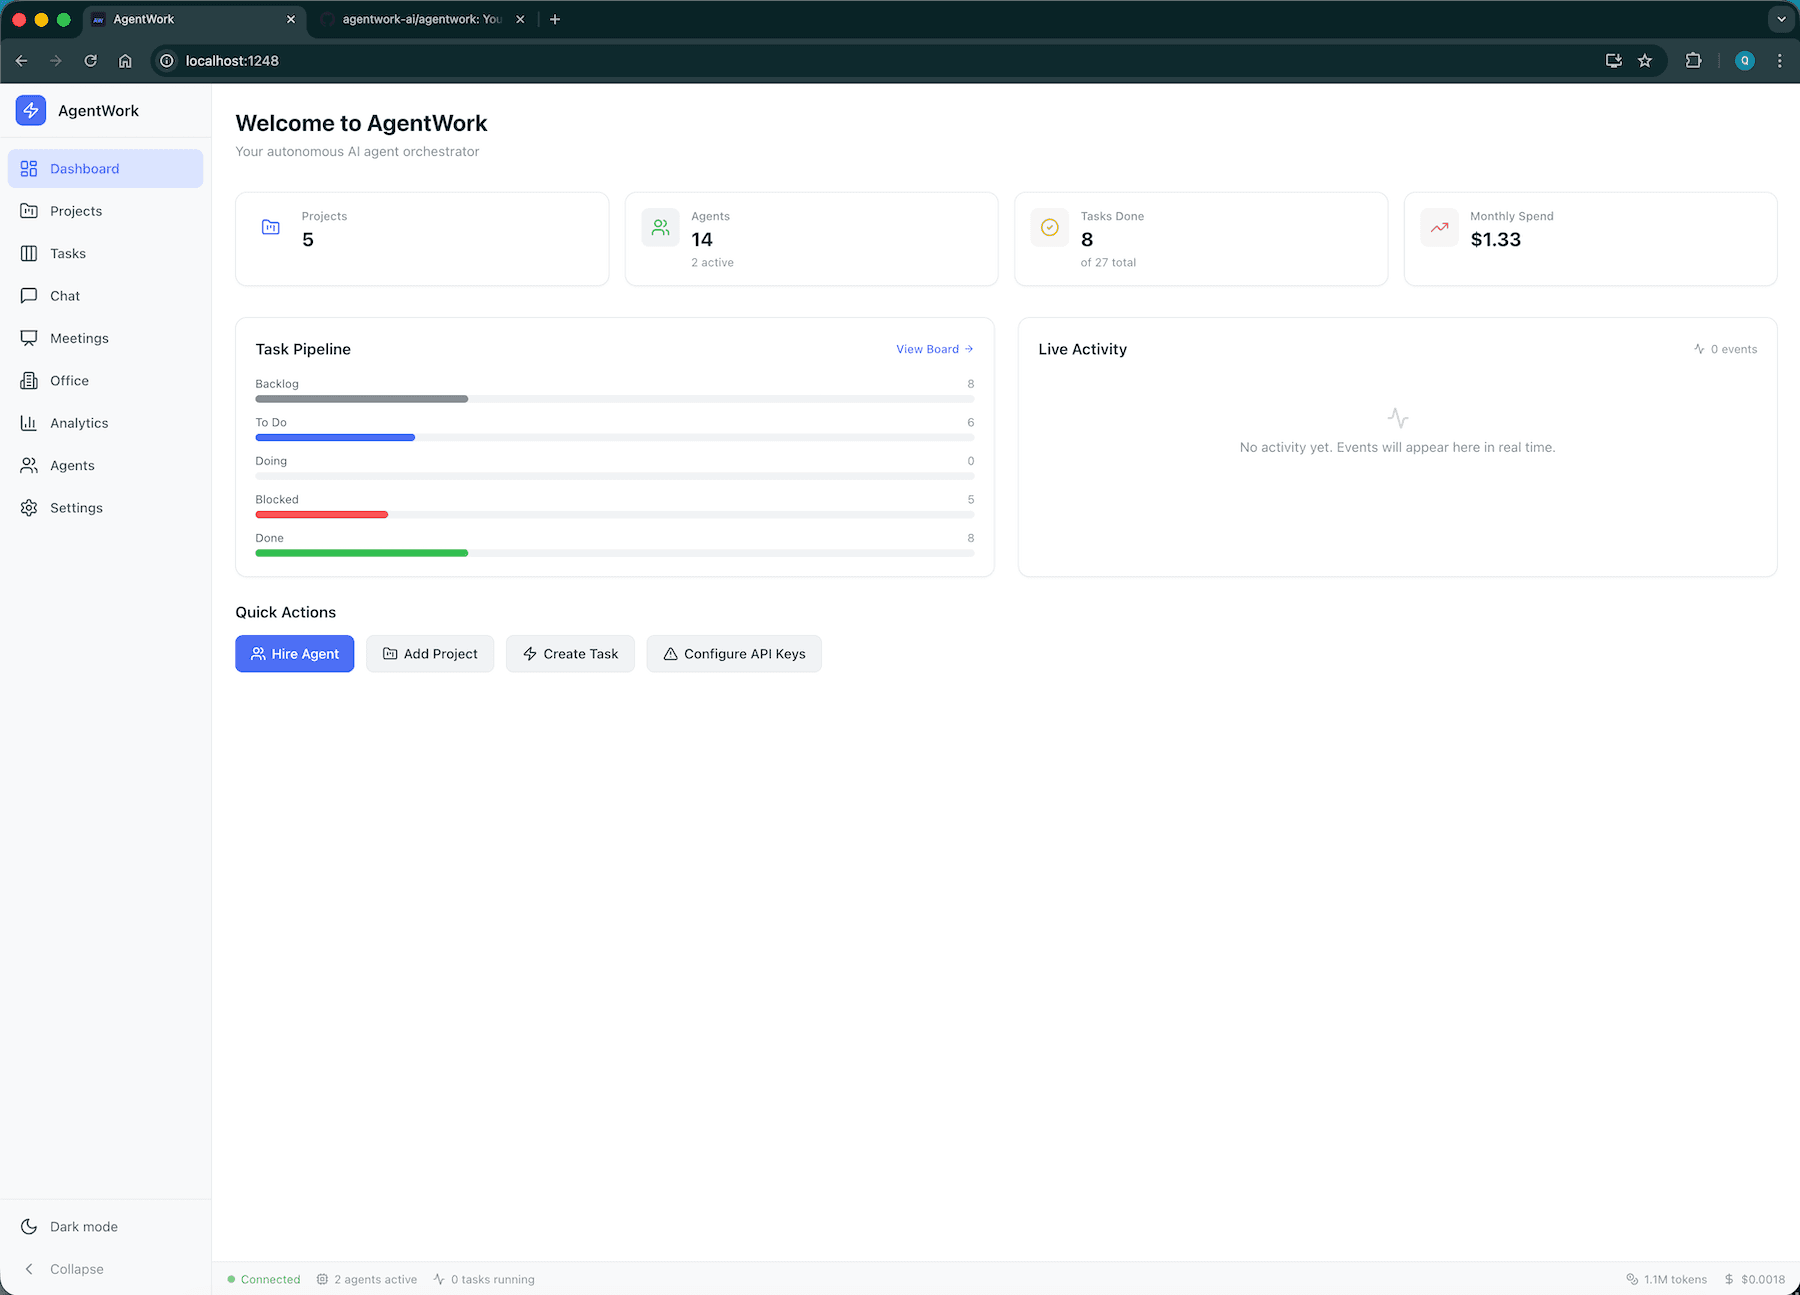The height and width of the screenshot is (1295, 1800).
Task: Open the browser extensions puzzle menu
Action: (x=1694, y=61)
